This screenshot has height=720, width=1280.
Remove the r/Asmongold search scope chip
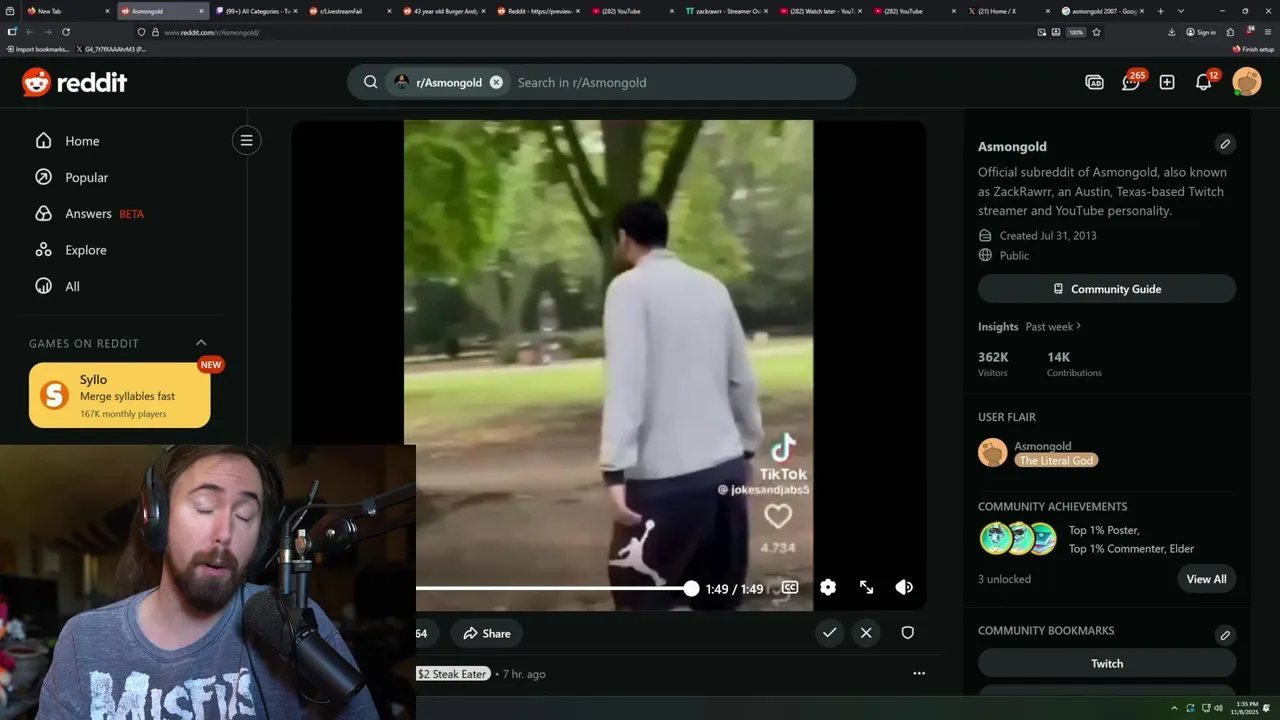(496, 82)
